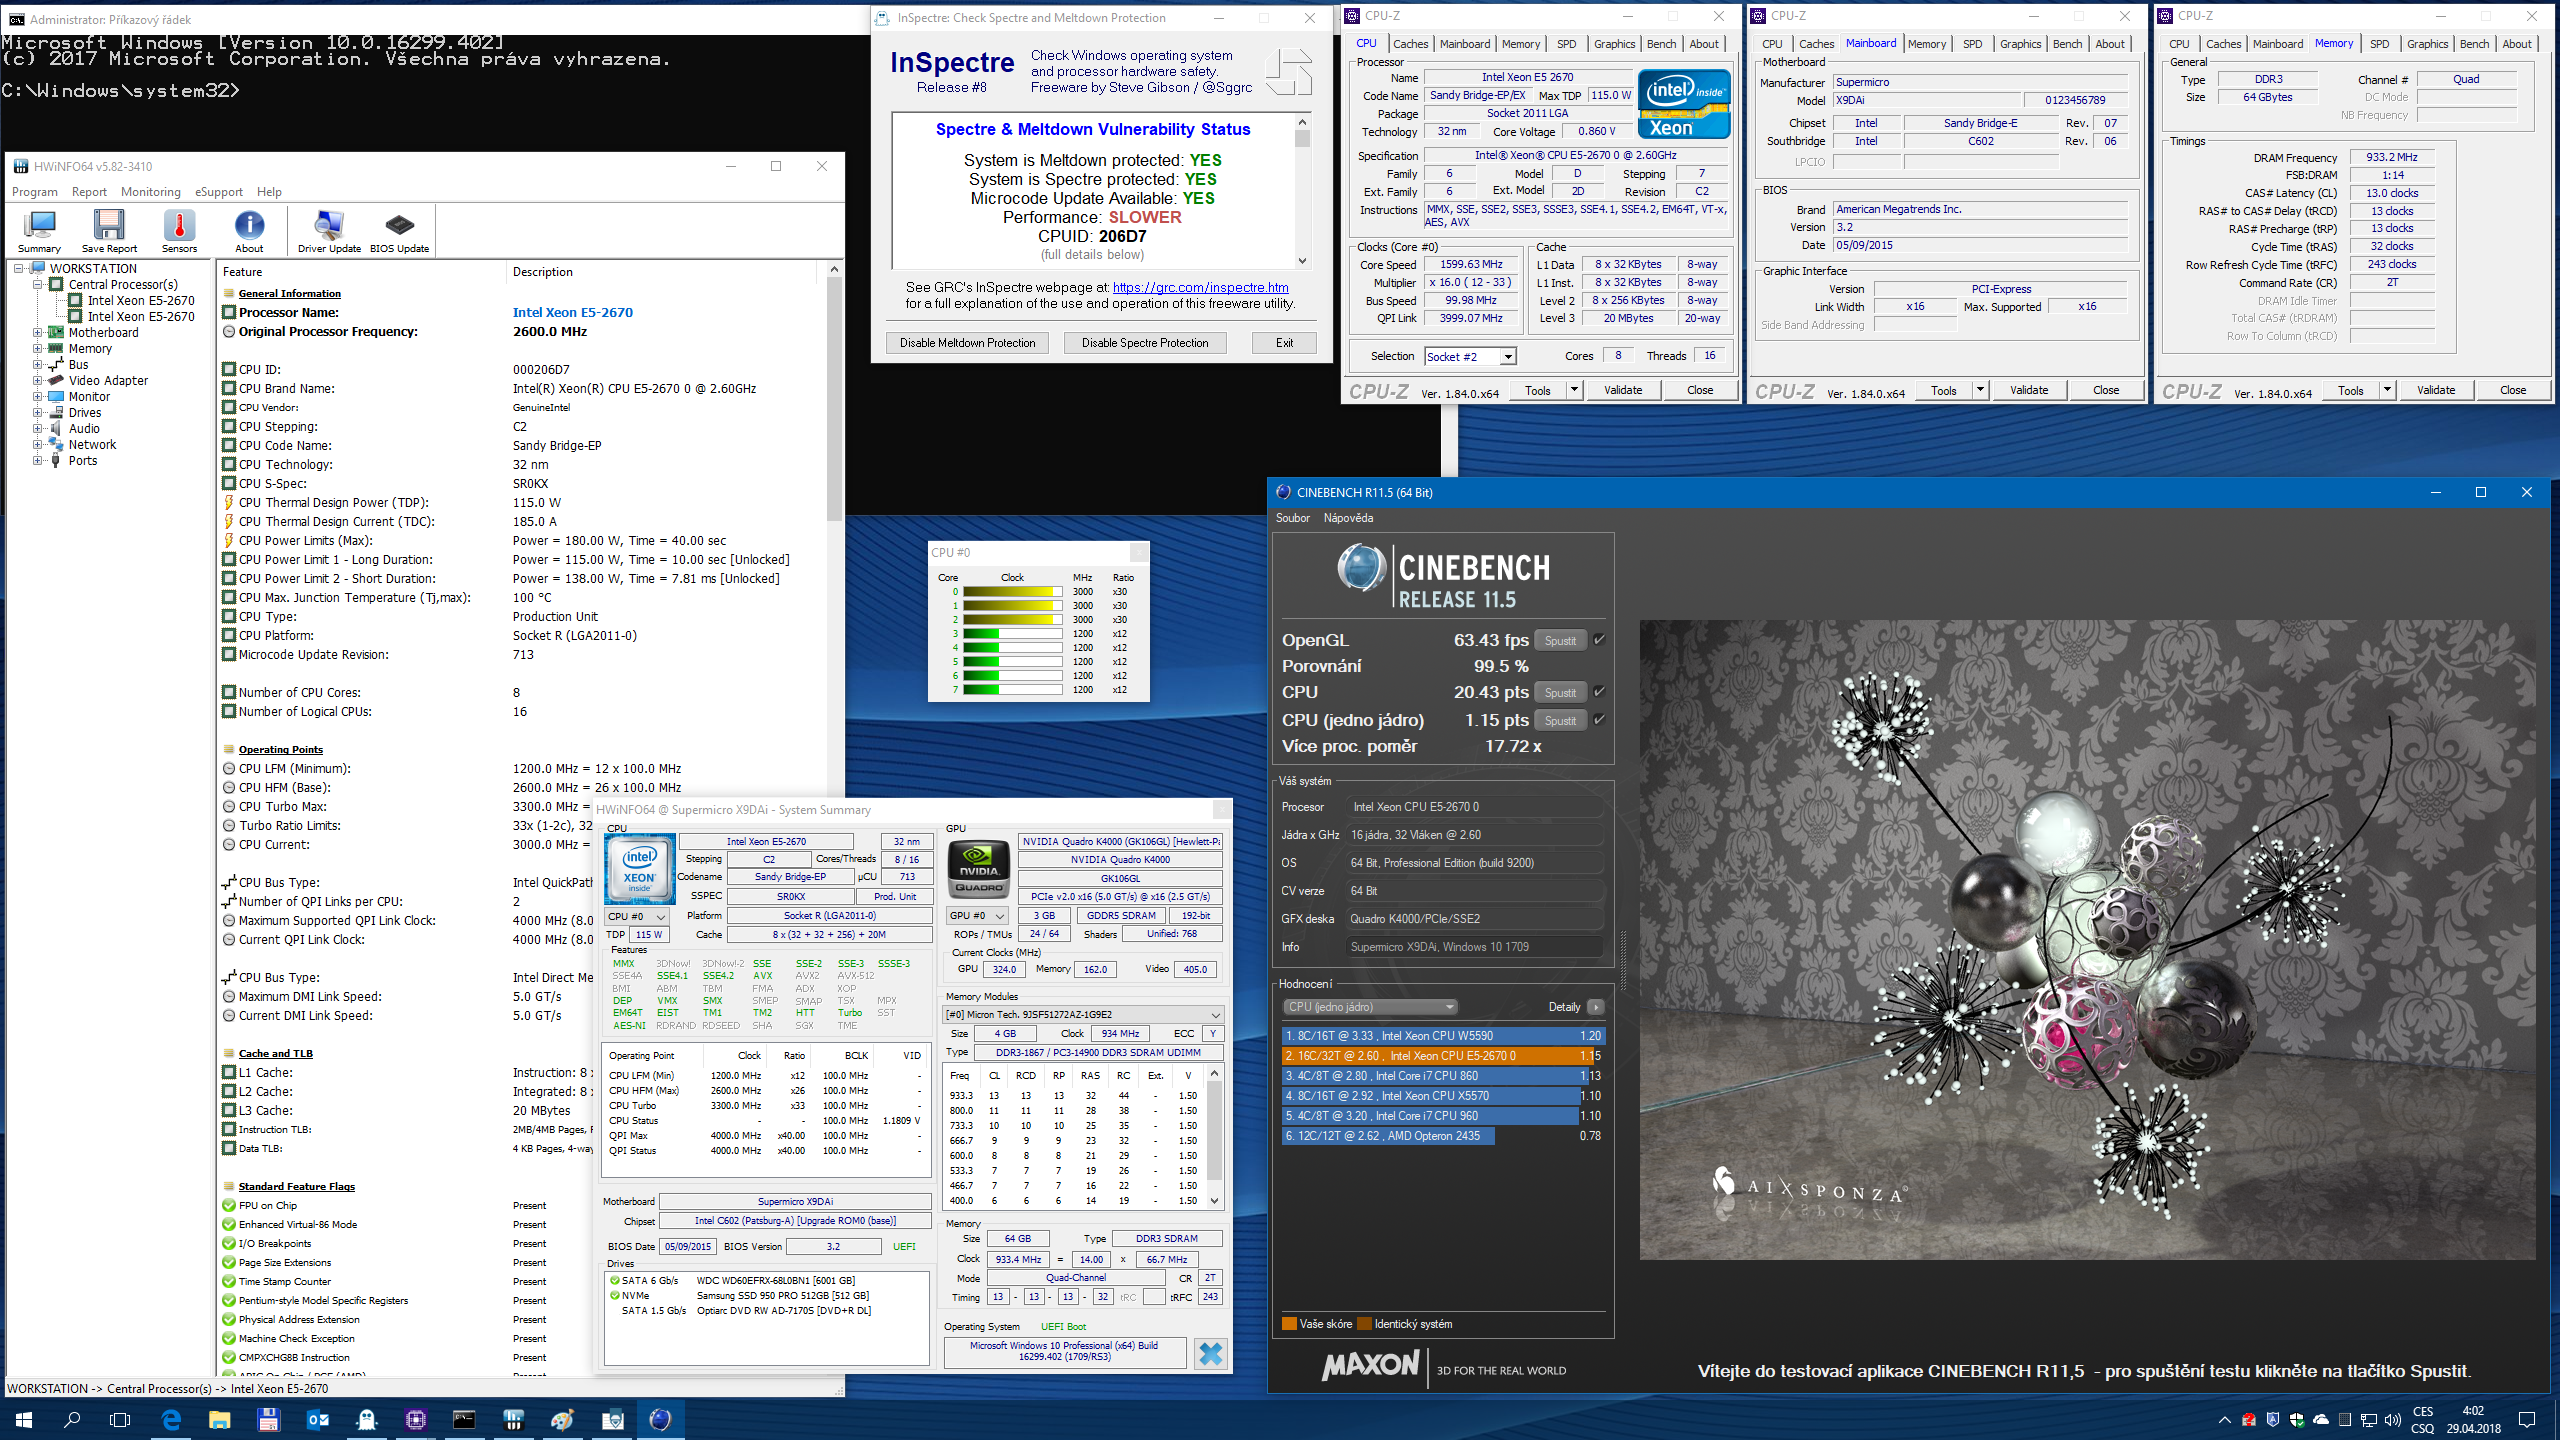Click the Info field in Cinebench system panel
The height and width of the screenshot is (1440, 2560).
point(1475,947)
